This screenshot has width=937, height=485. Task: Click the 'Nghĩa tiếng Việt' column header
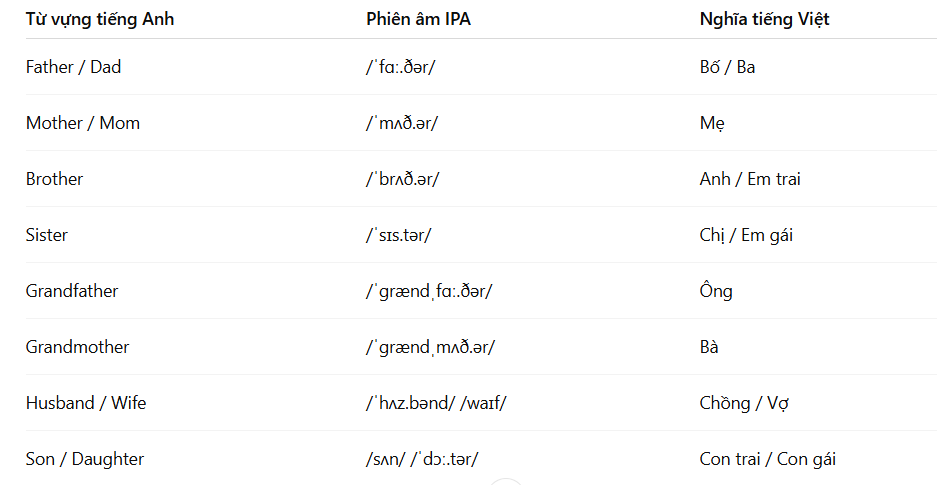(x=764, y=20)
